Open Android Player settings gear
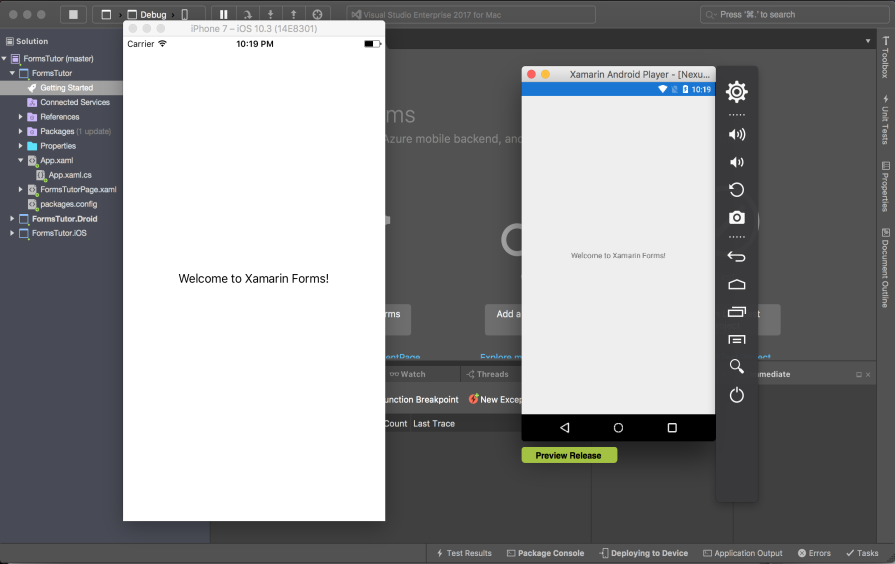Image resolution: width=895 pixels, height=564 pixels. pos(736,91)
